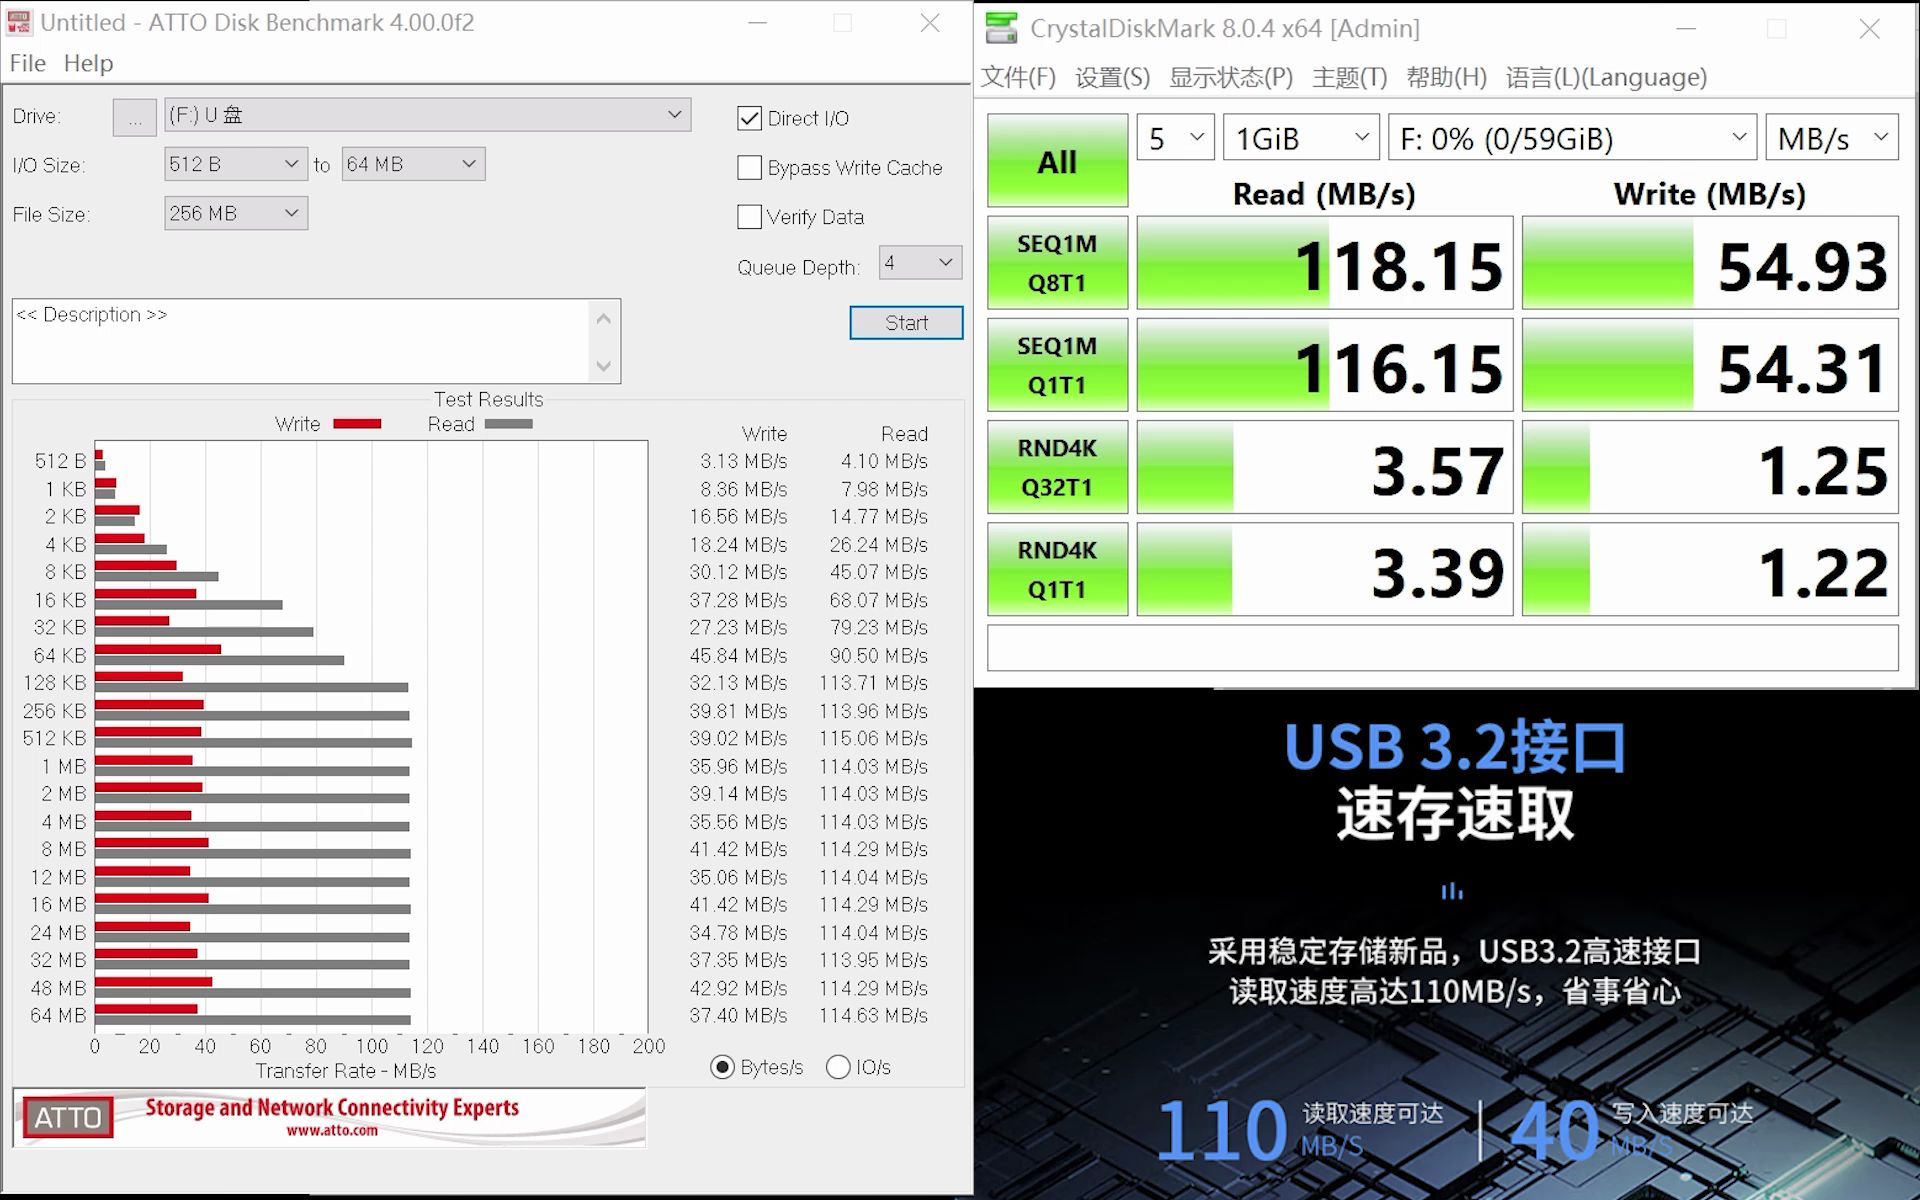This screenshot has width=1920, height=1200.
Task: Open the Drive (F:) dropdown in ATTO
Action: point(427,115)
